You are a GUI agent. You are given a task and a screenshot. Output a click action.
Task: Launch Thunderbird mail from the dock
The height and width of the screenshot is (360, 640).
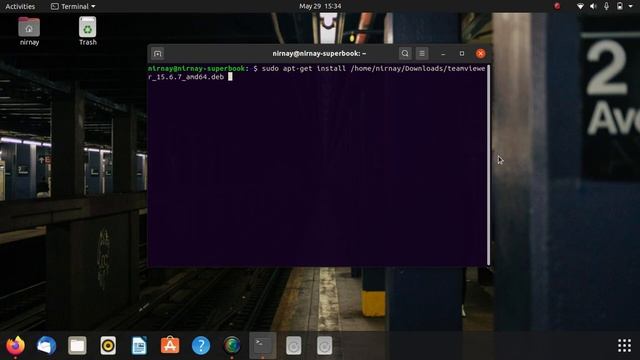46,346
